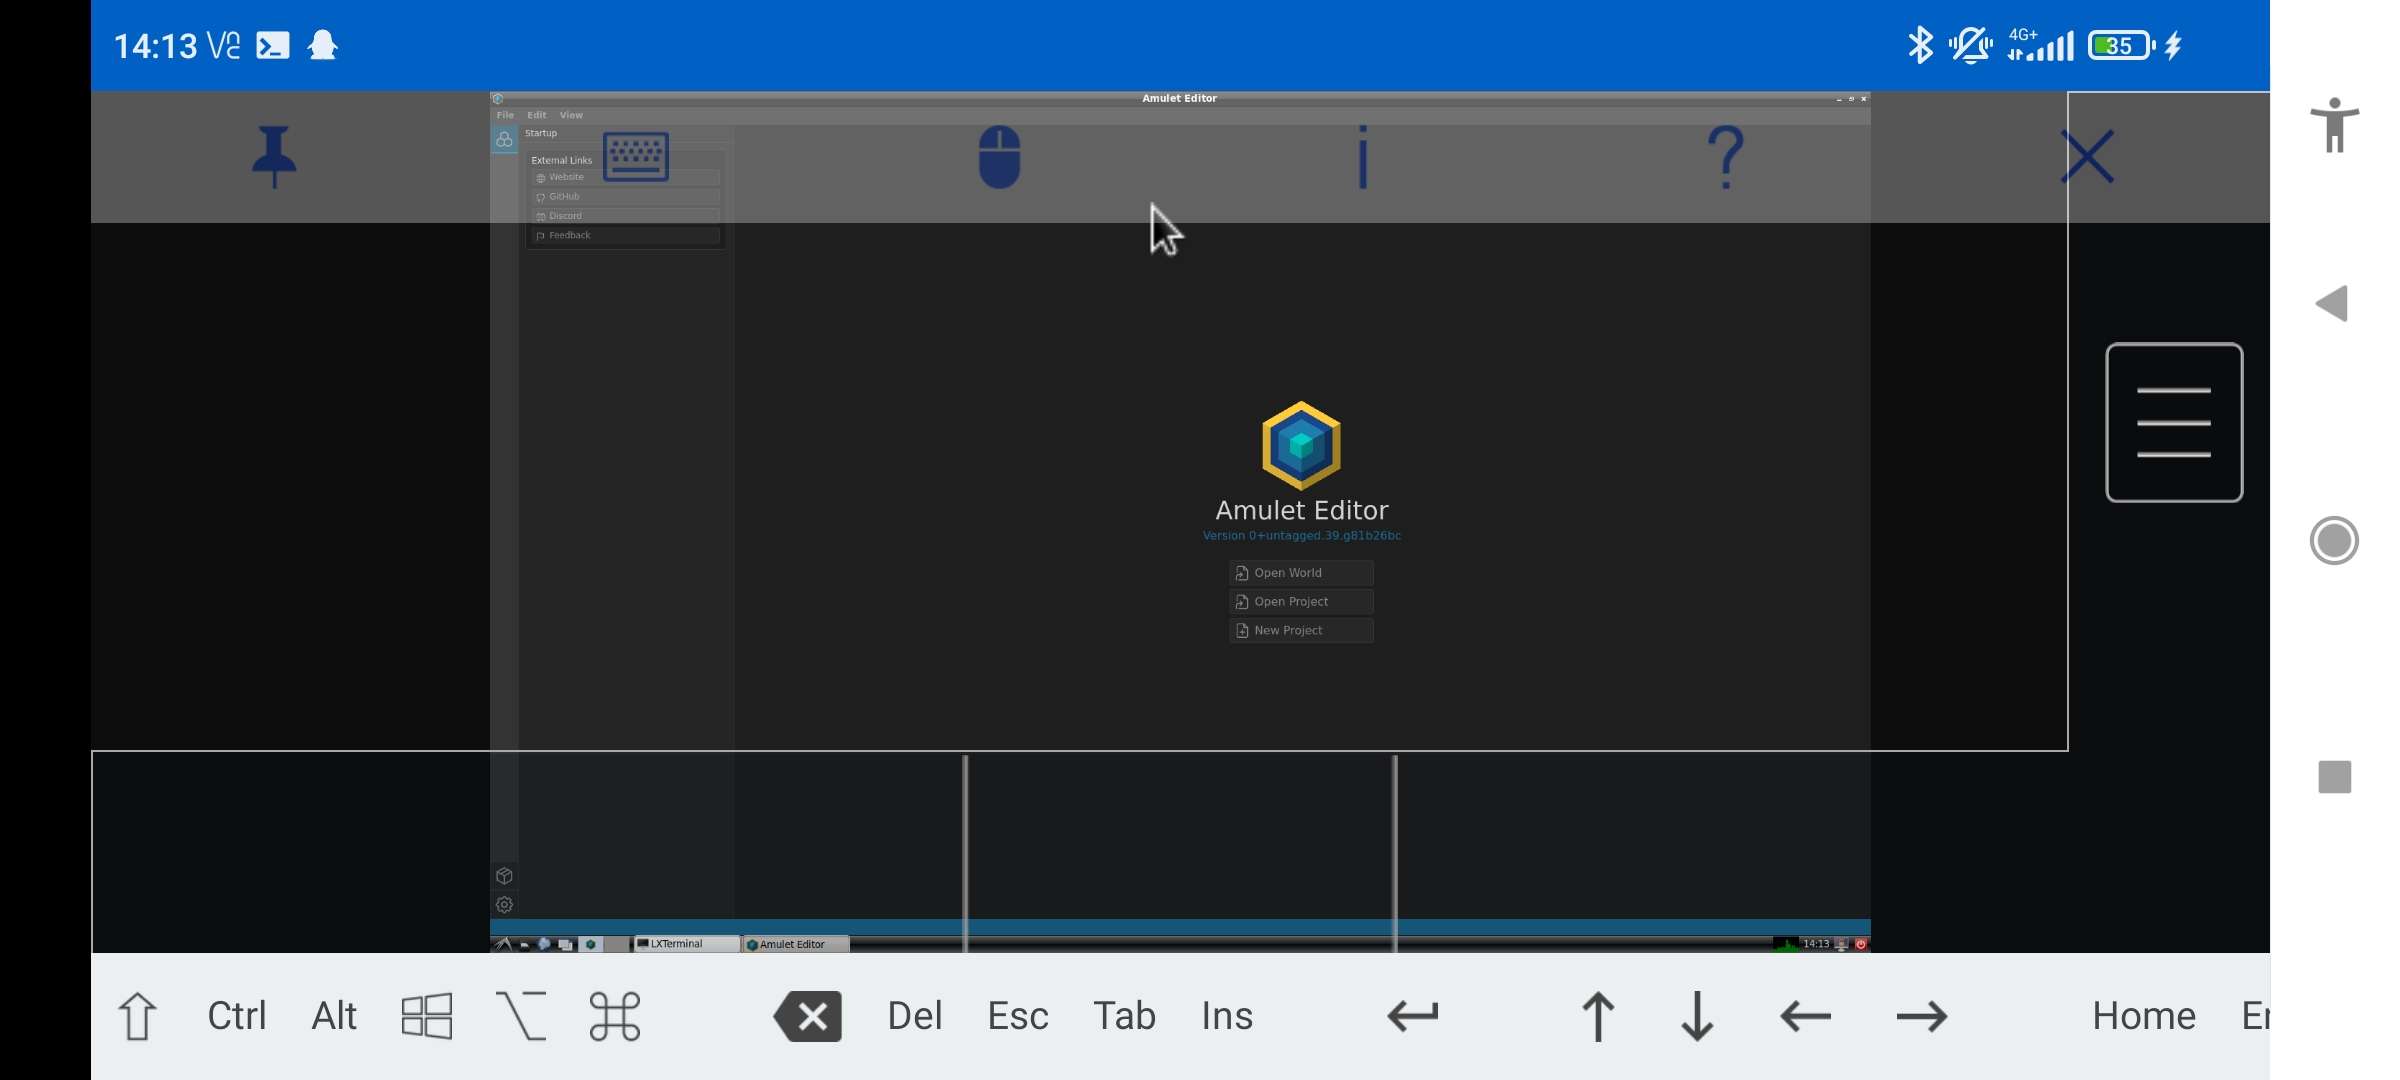Screen dimensions: 2400x1080
Task: Toggle the Alt modifier key
Action: click(x=332, y=1015)
